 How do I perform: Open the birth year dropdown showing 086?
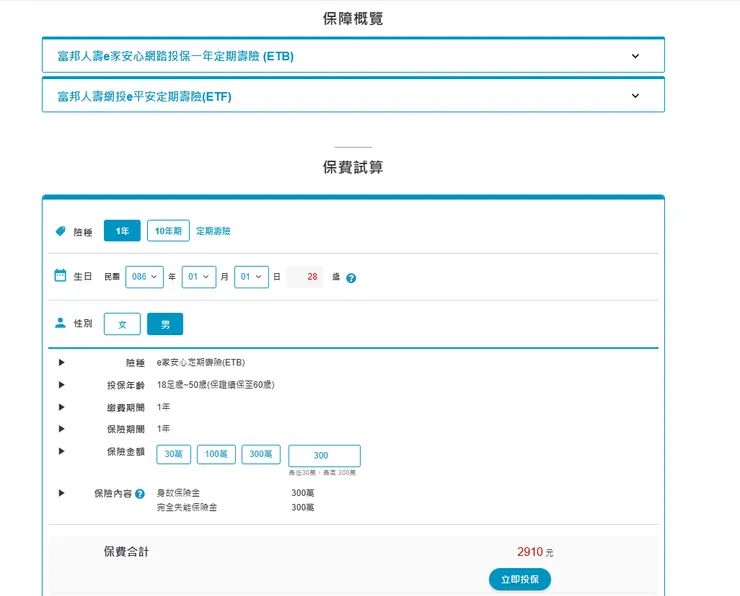tap(144, 277)
